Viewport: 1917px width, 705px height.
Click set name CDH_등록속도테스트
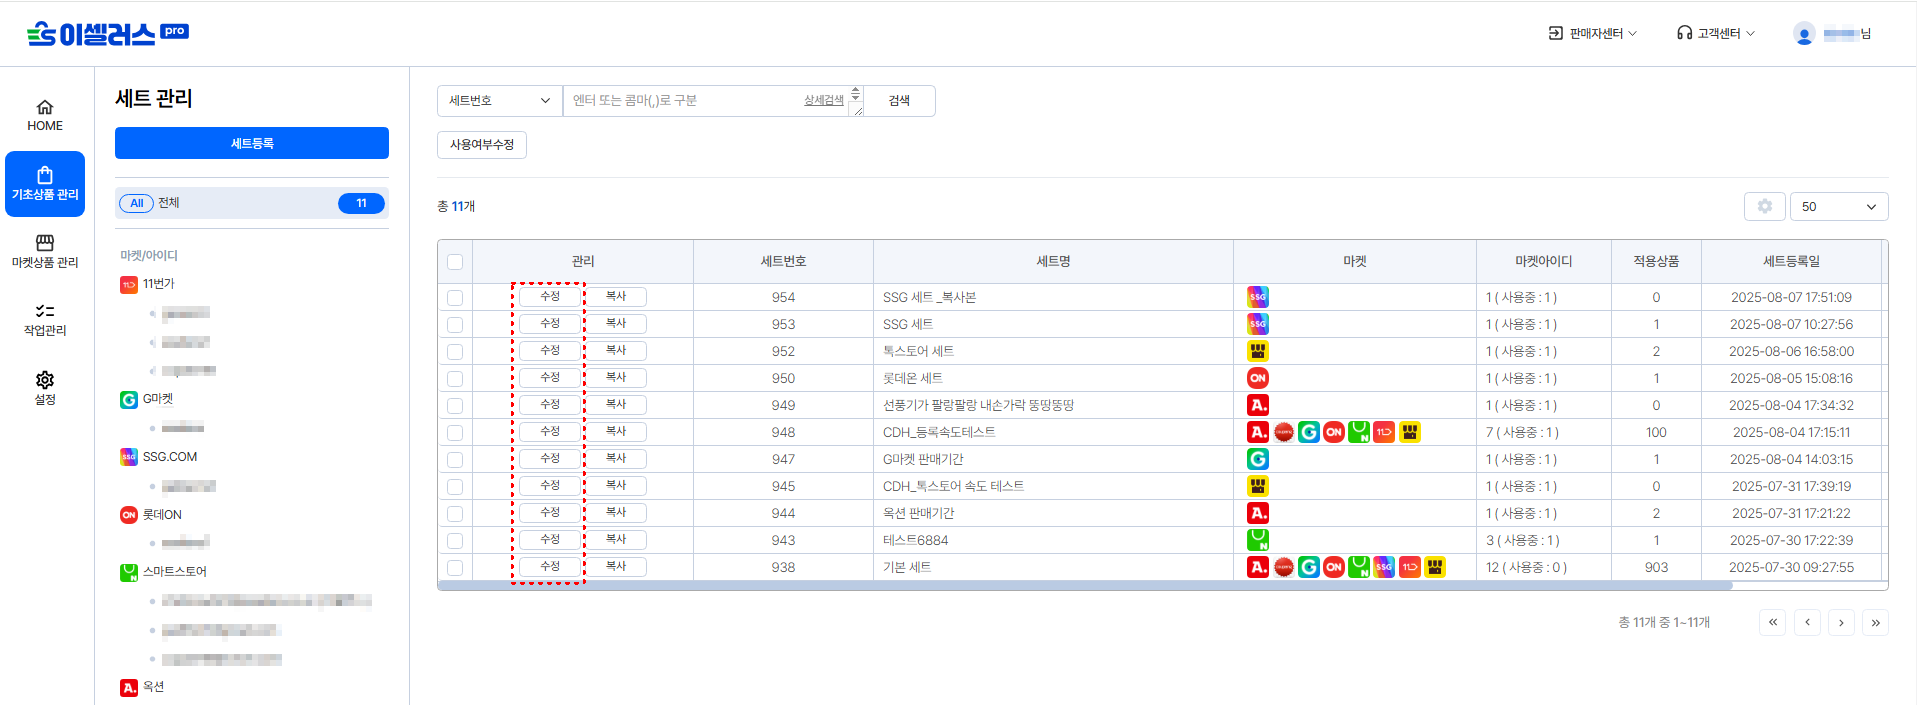coord(939,432)
